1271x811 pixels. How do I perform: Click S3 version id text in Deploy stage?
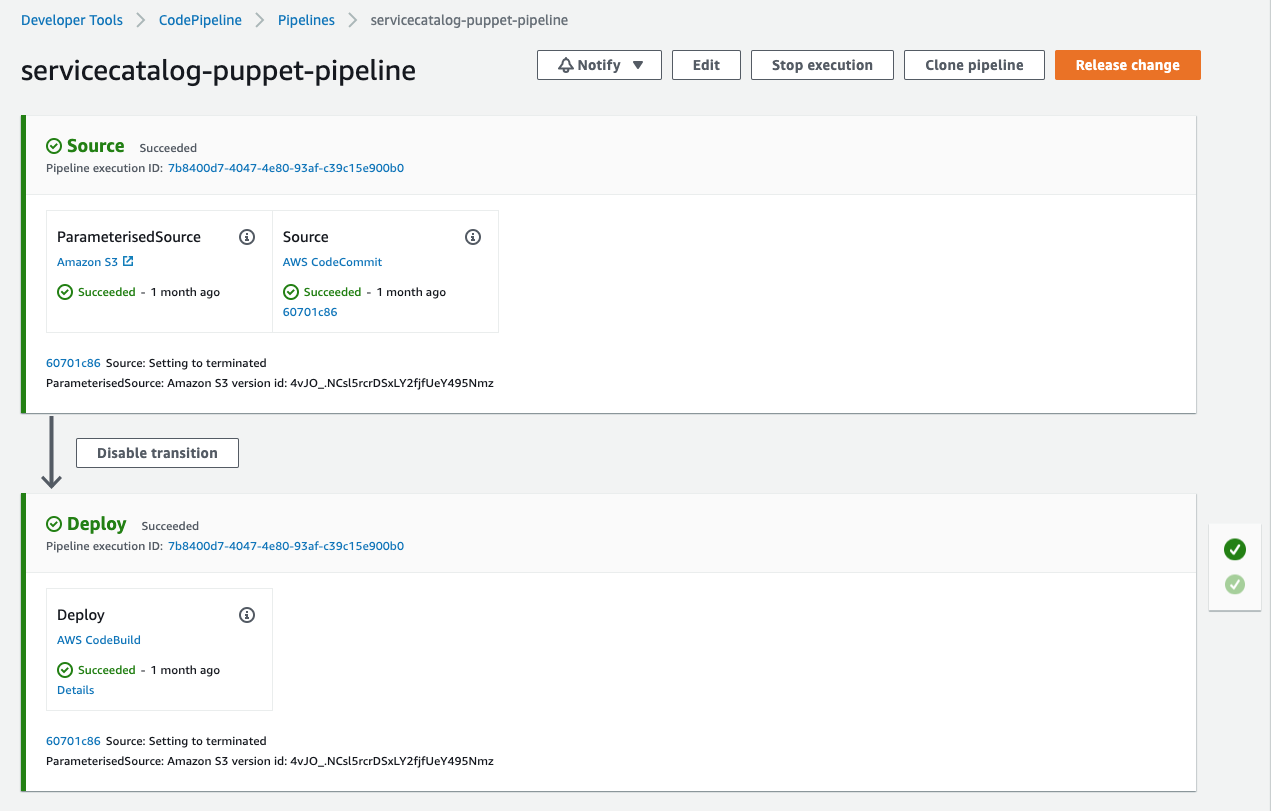tap(270, 761)
